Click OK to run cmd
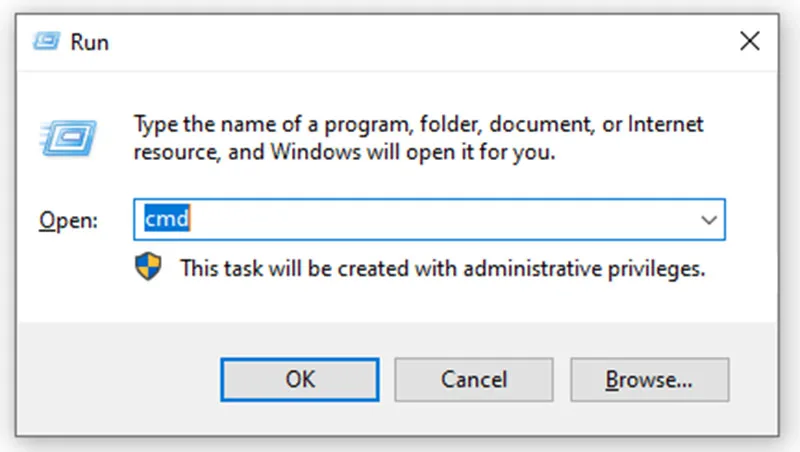800x452 pixels. point(300,380)
